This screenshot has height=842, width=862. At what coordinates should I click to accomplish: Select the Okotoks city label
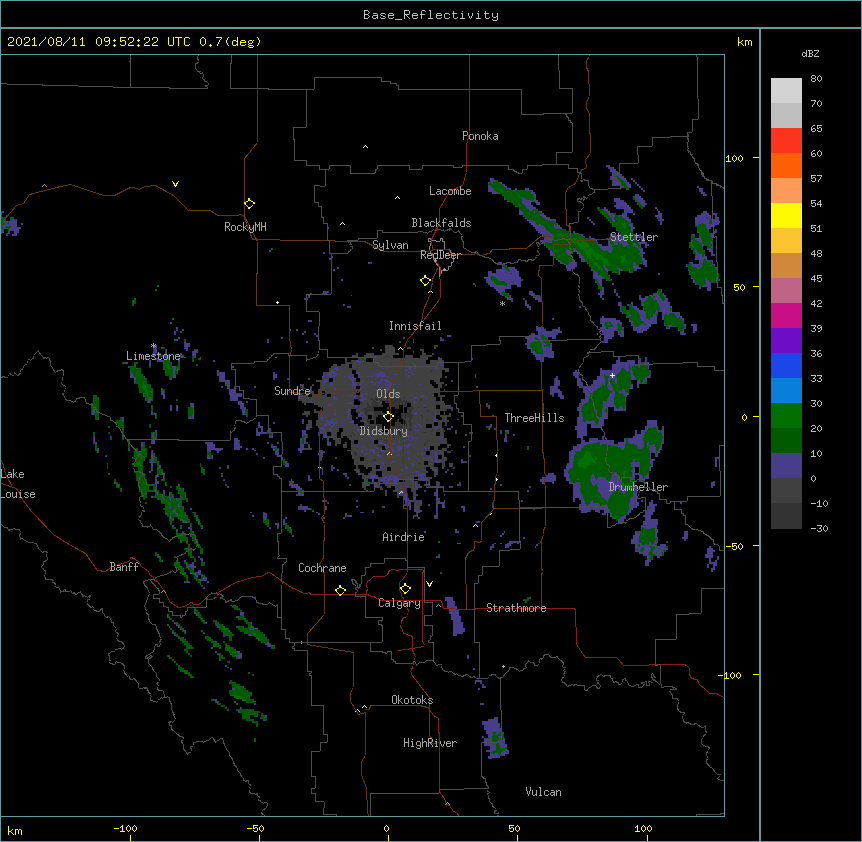(412, 700)
